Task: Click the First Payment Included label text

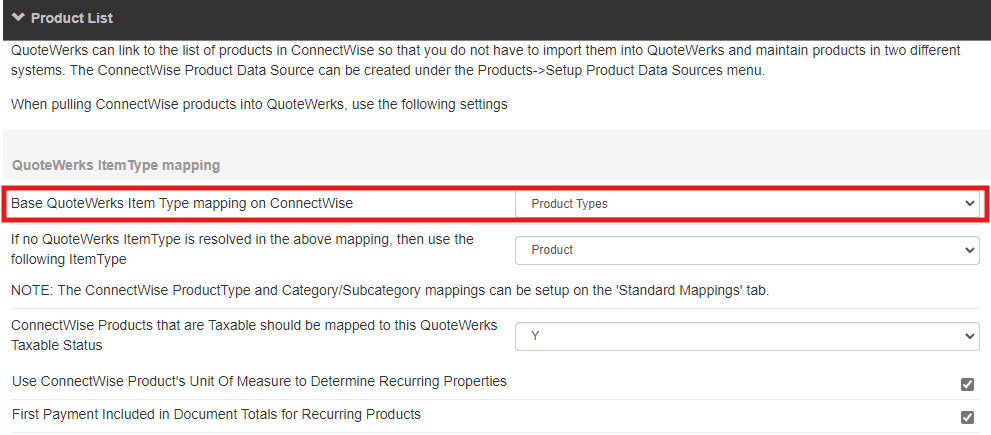Action: pyautogui.click(x=216, y=414)
